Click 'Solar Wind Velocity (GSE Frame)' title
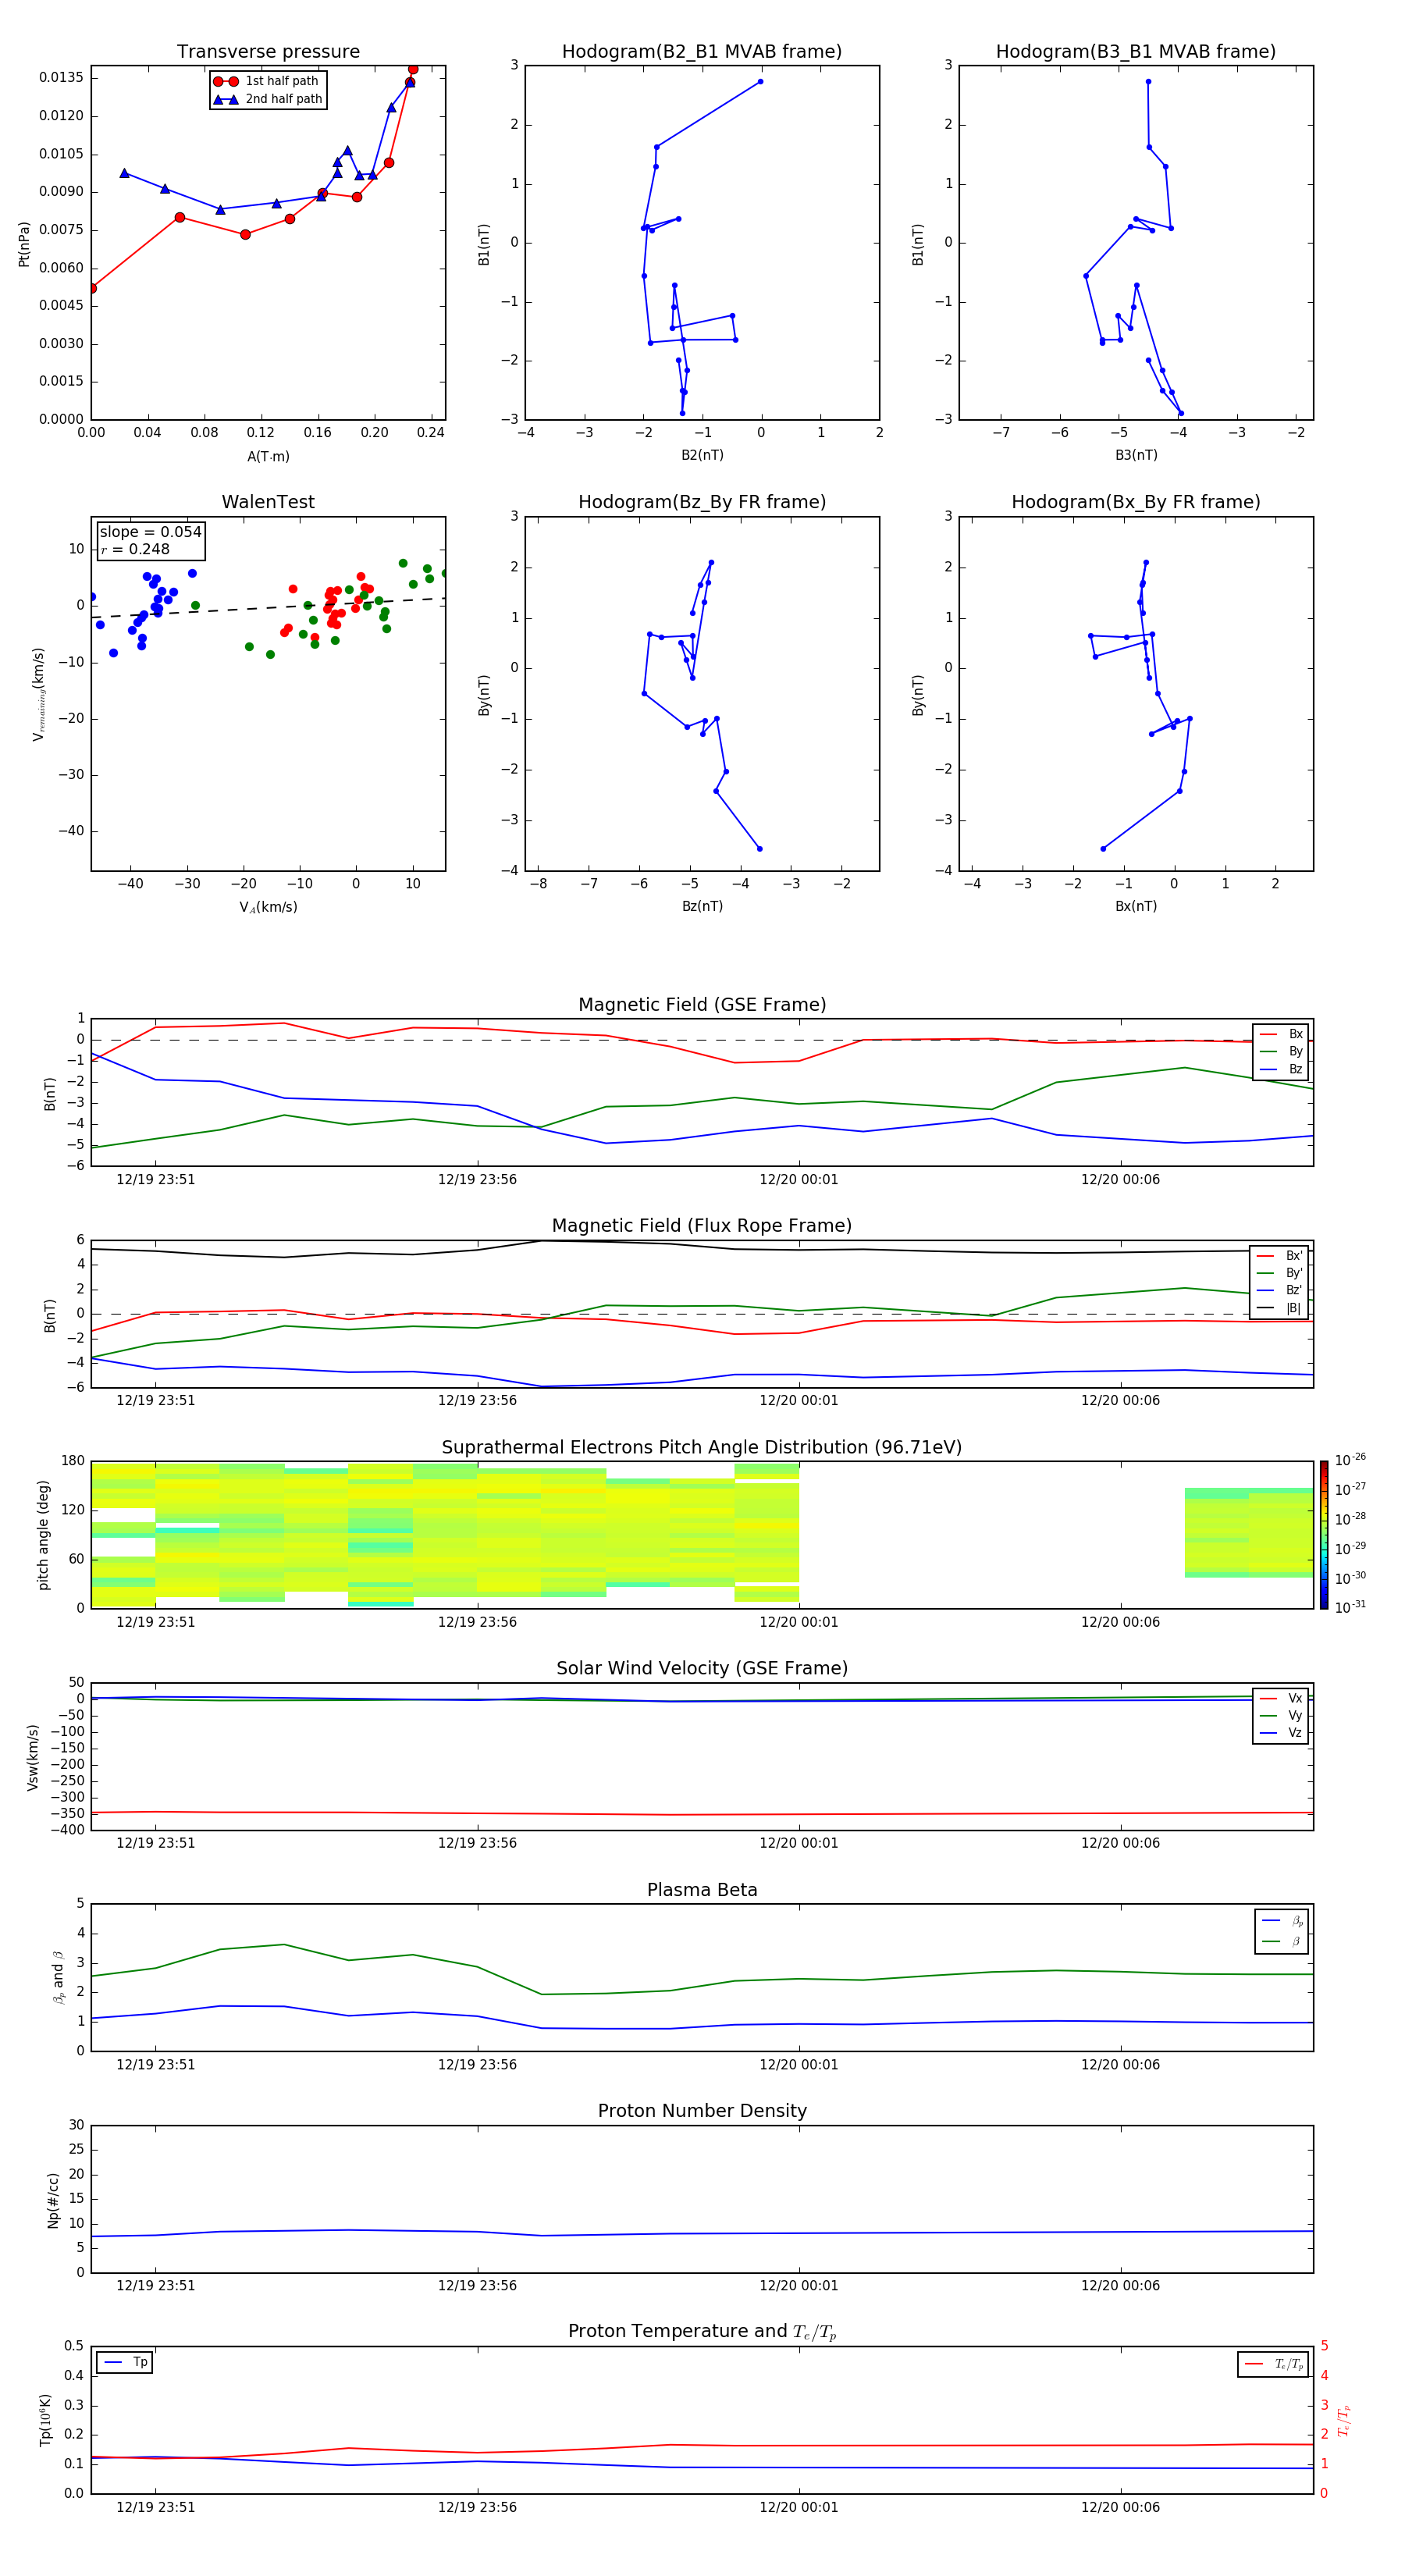The height and width of the screenshot is (2576, 1405). click(702, 1668)
